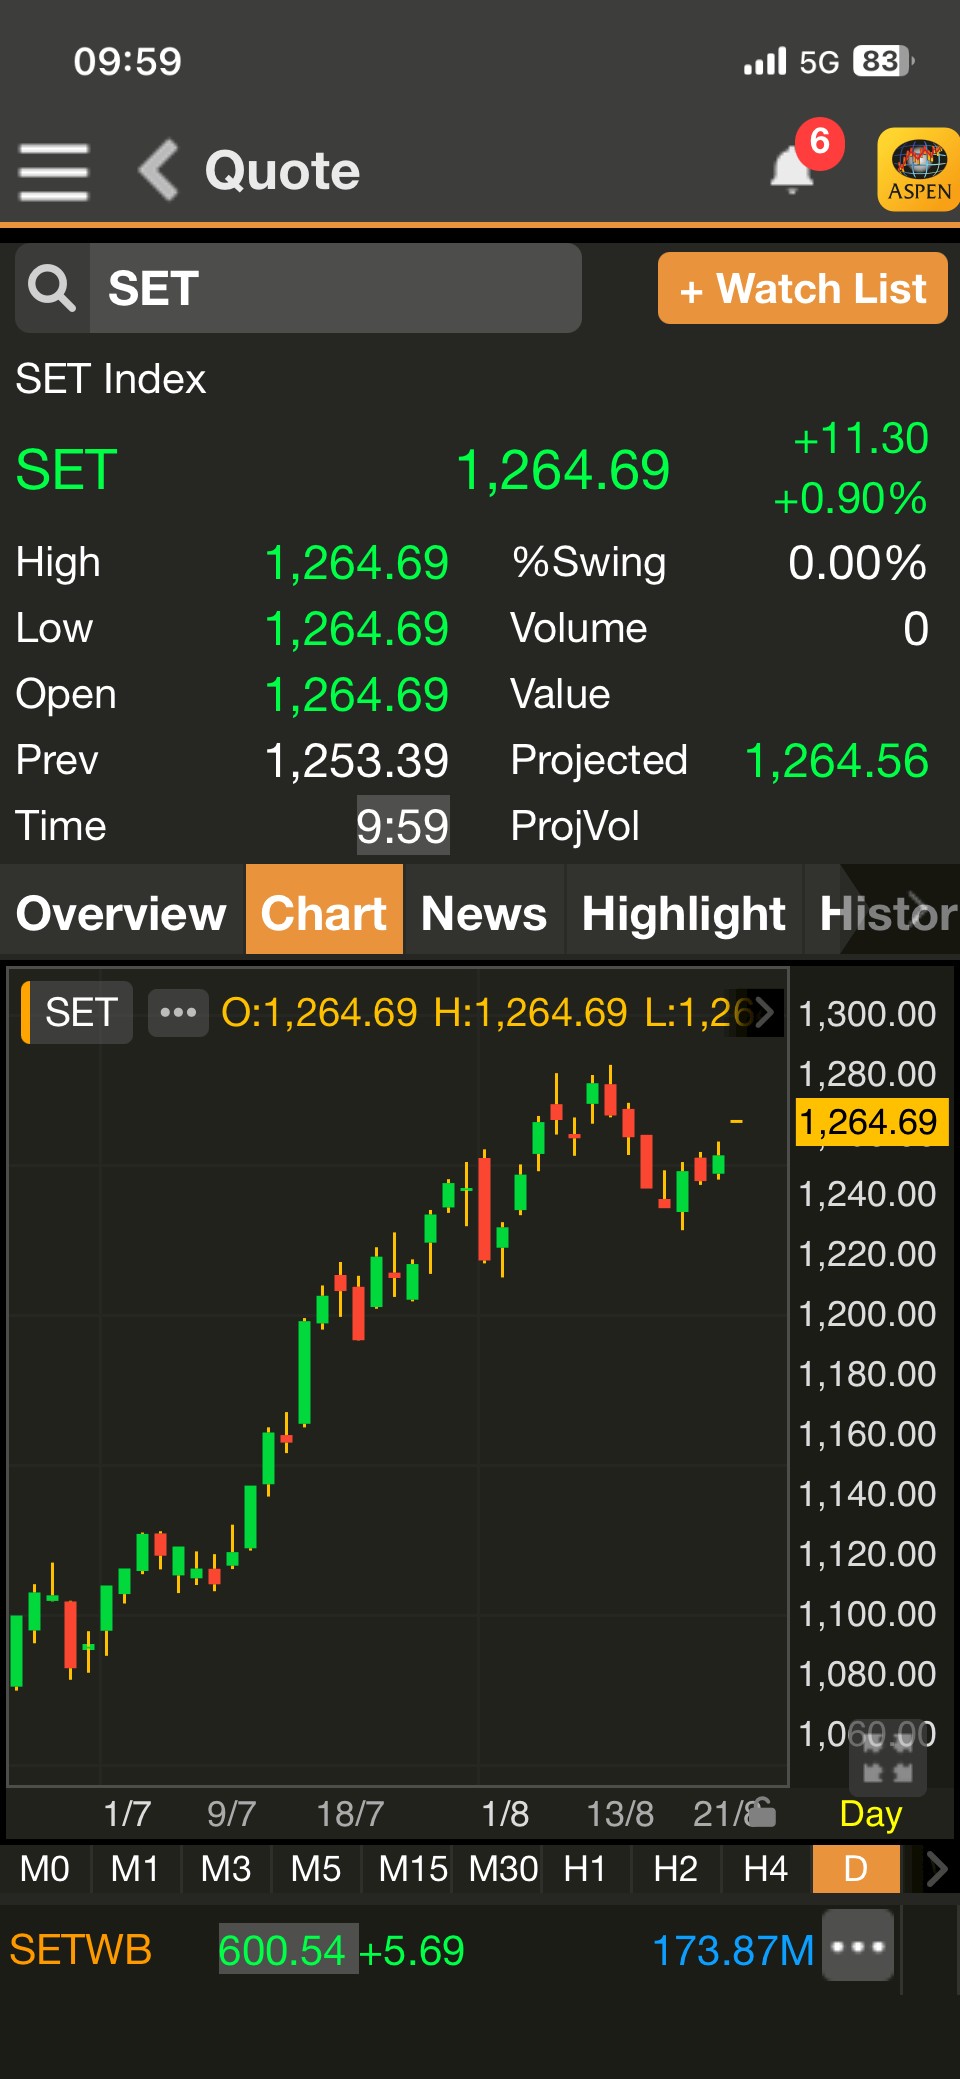Image resolution: width=960 pixels, height=2079 pixels.
Task: Select the M1 timeframe
Action: pyautogui.click(x=135, y=1869)
